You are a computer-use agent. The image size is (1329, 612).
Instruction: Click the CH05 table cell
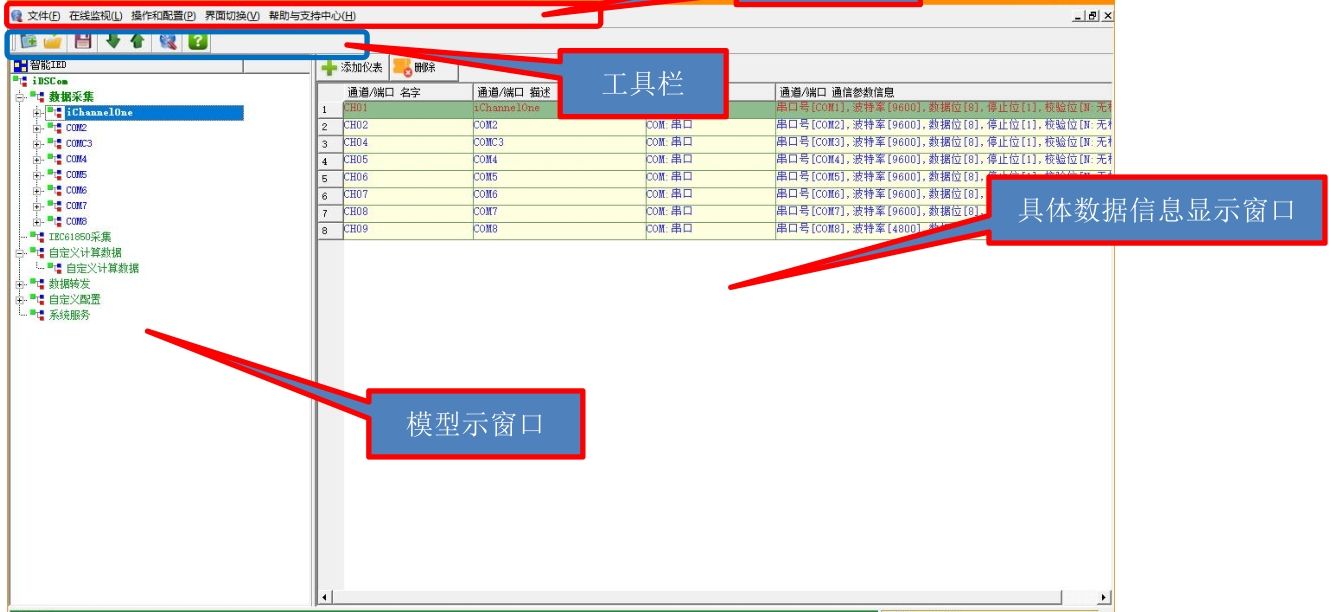(407, 160)
